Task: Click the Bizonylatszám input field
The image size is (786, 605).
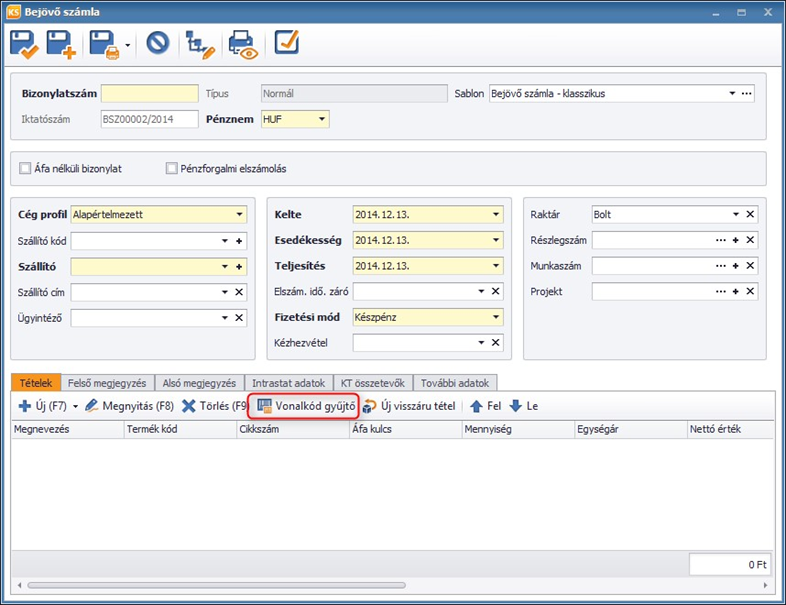Action: click(x=149, y=94)
